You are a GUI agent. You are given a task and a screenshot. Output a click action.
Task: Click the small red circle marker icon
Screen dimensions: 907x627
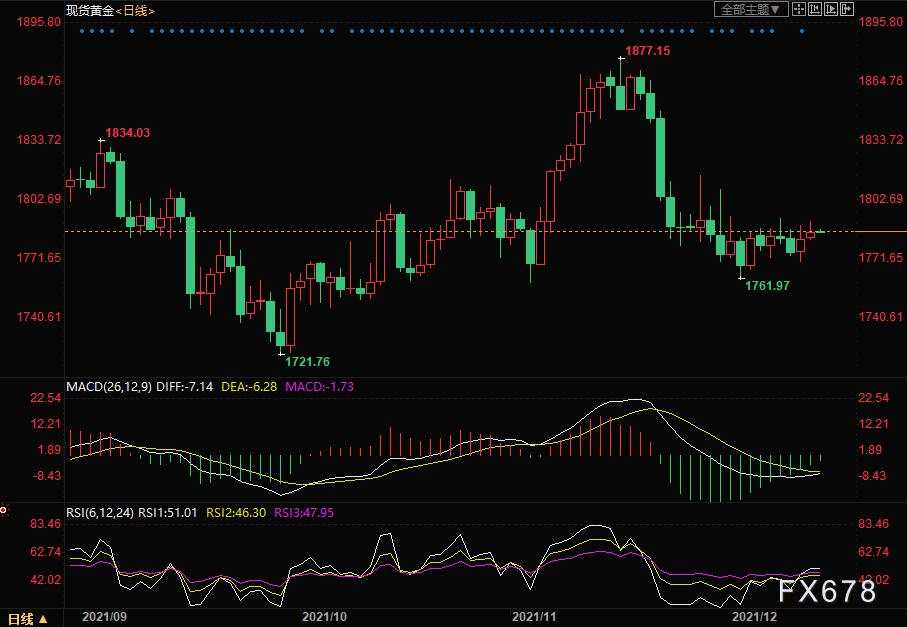[x=3, y=510]
